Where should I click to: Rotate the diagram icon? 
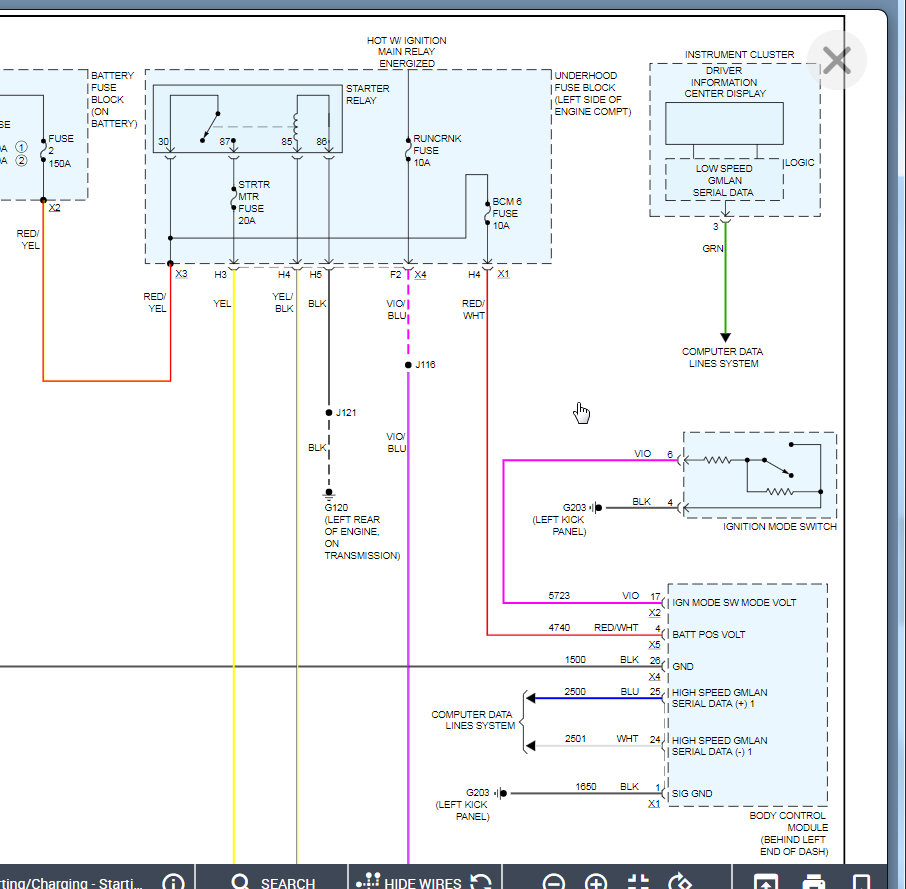[680, 882]
